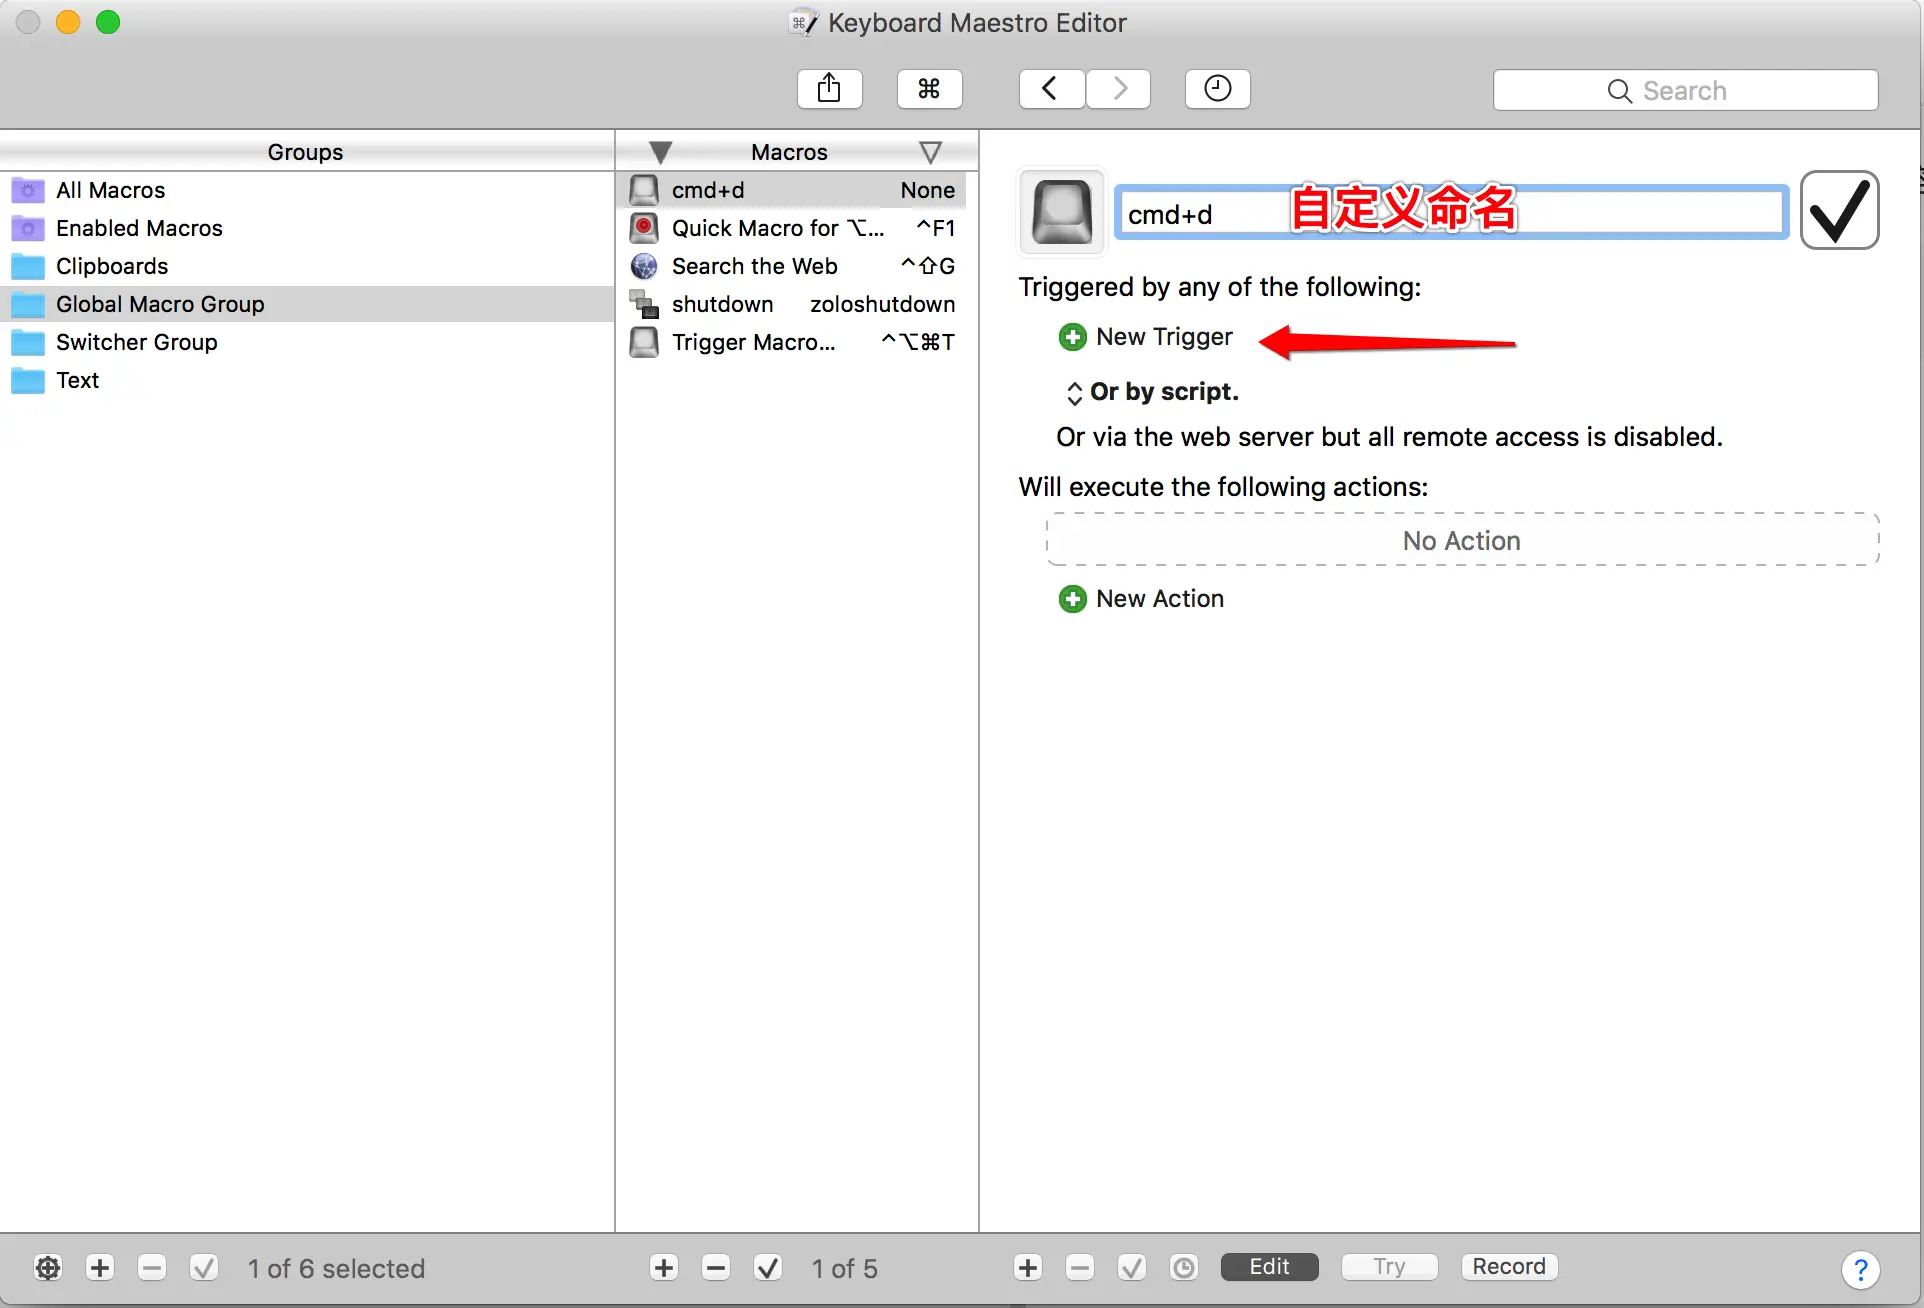Toggle the enable macro checkmark at the bottom

pyautogui.click(x=768, y=1268)
